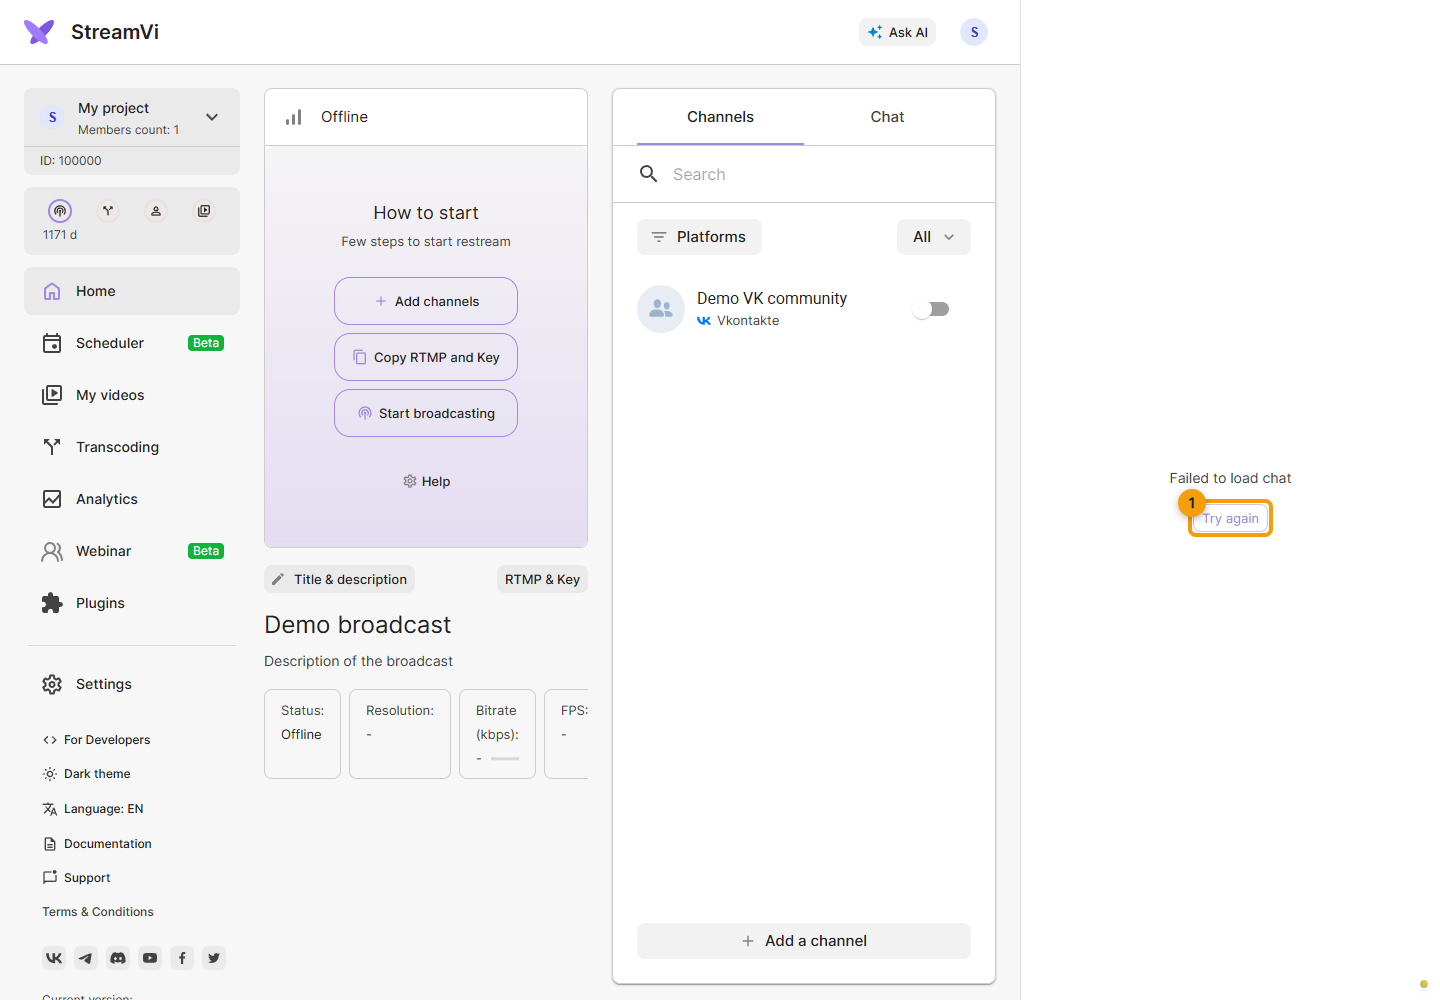Open Help in the player panel
The height and width of the screenshot is (1000, 1440).
[x=426, y=481]
